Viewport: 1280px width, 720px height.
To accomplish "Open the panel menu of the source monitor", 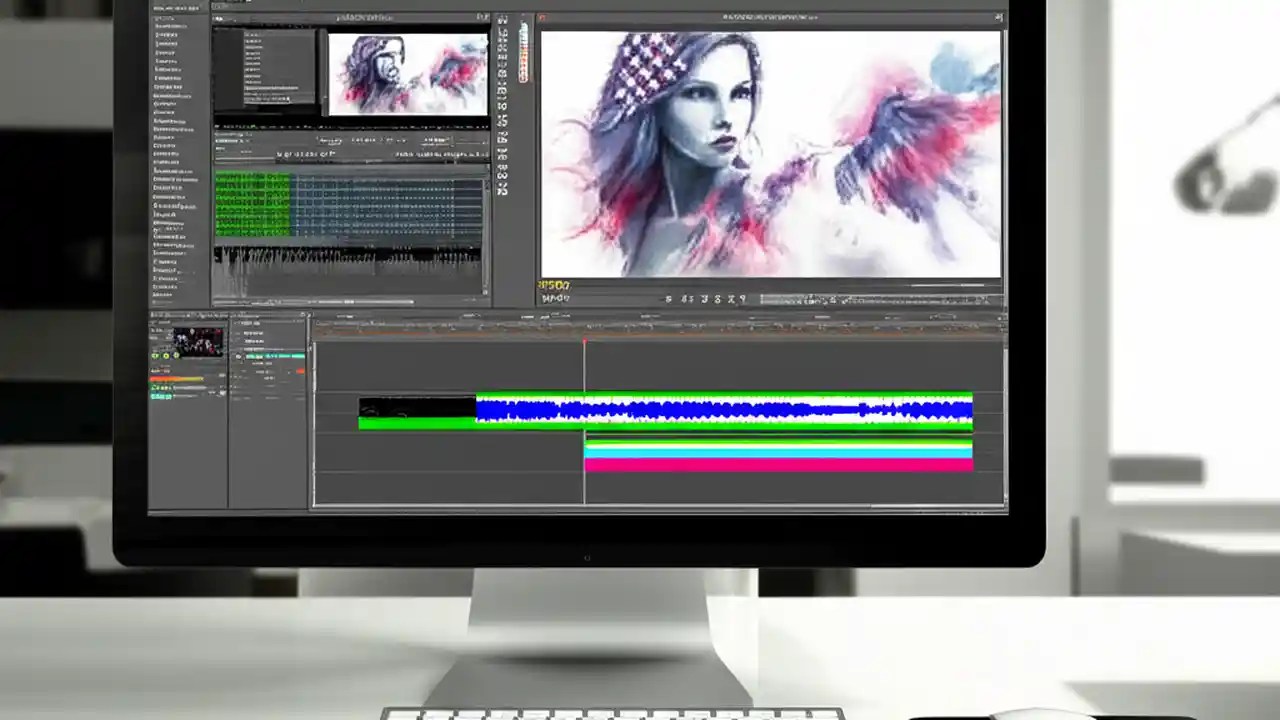I will [483, 17].
